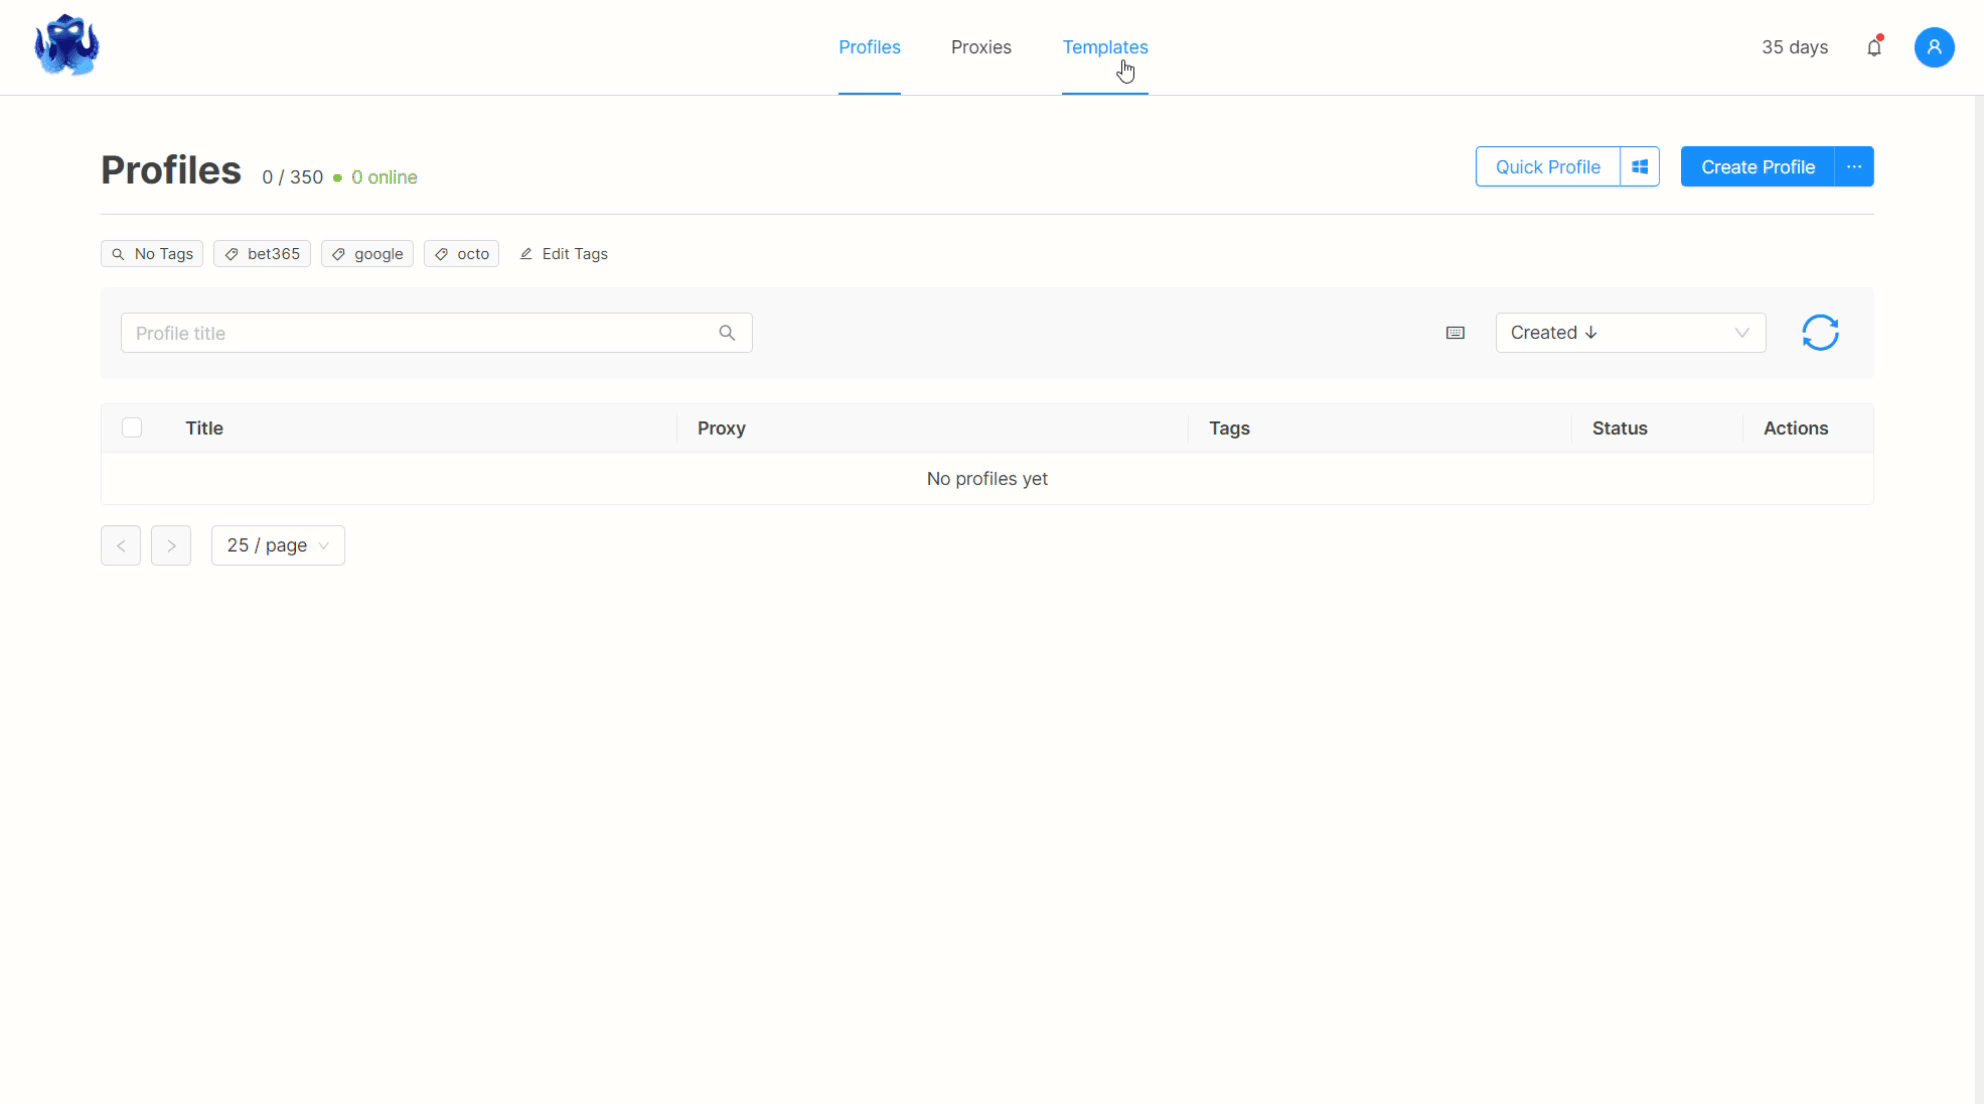
Task: Click the Tags column header
Action: click(x=1229, y=428)
